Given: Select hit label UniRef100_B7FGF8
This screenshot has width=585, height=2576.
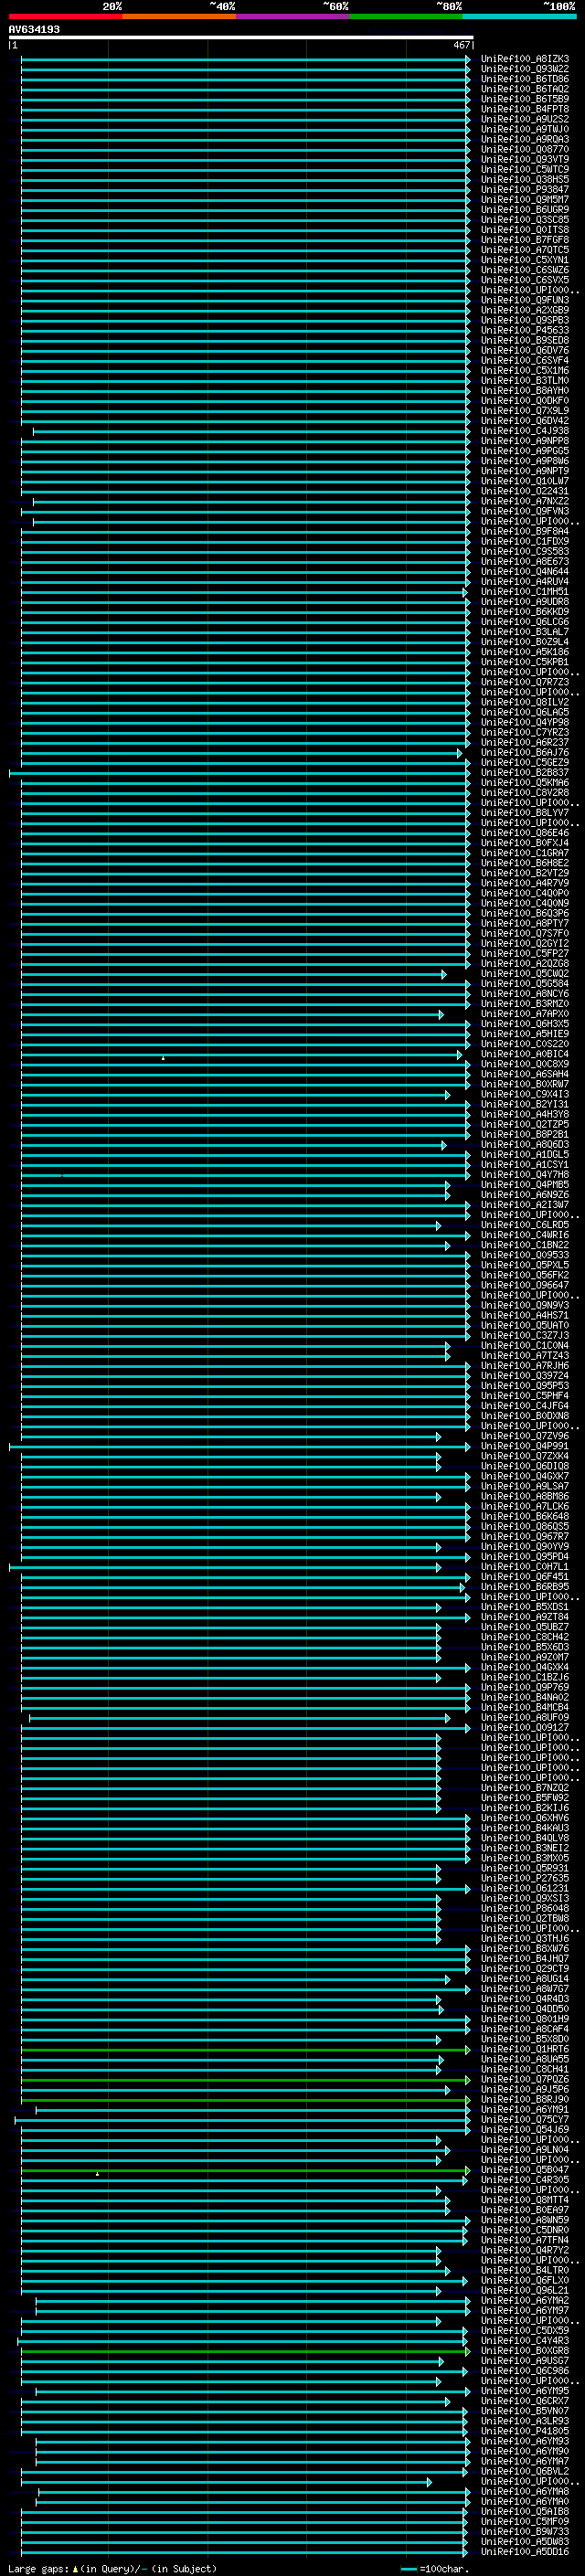Looking at the screenshot, I should click(x=525, y=240).
